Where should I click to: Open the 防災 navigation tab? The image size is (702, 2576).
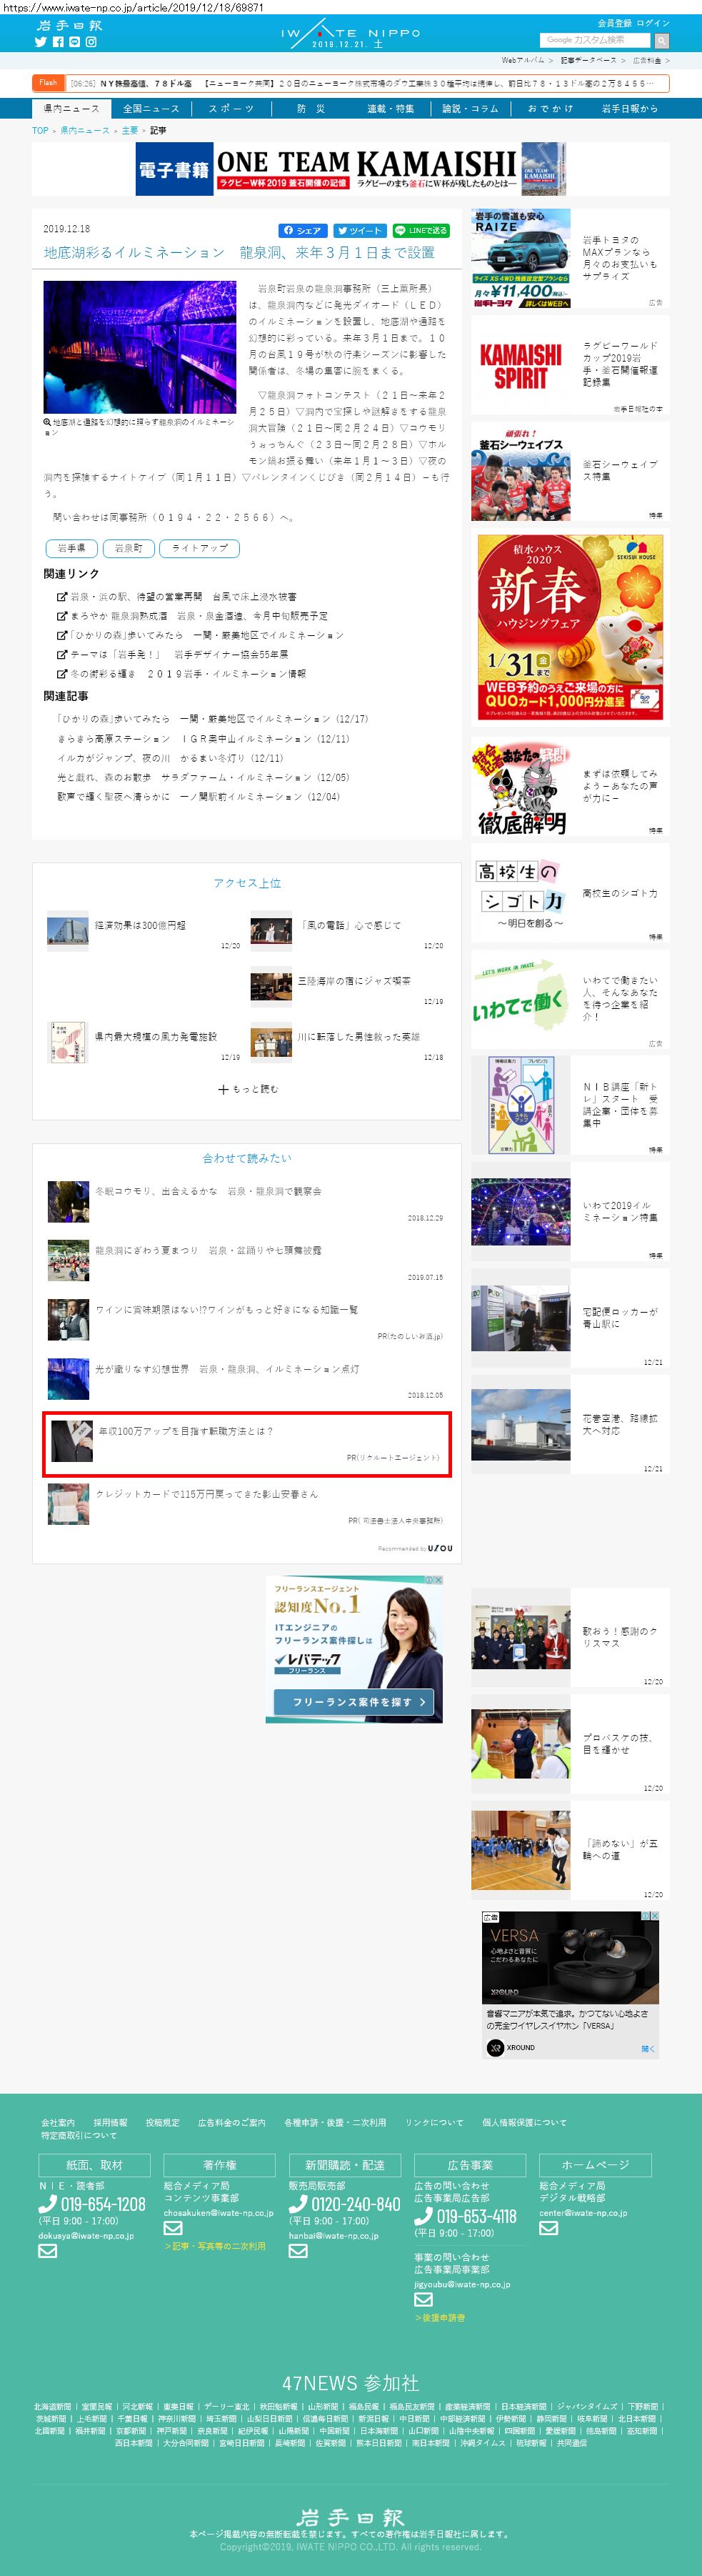311,108
